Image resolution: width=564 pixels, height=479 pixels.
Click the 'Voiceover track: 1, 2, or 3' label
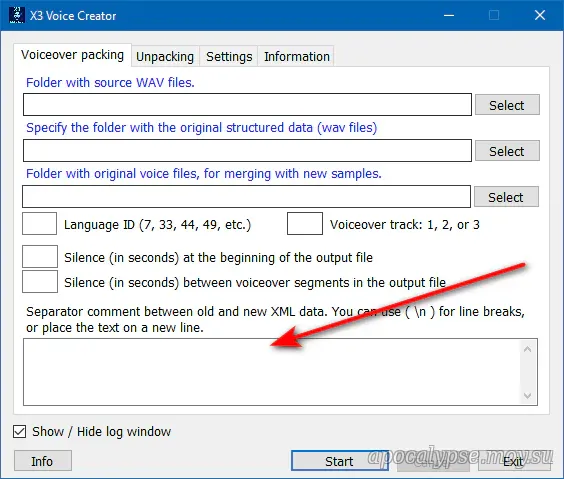tap(405, 225)
